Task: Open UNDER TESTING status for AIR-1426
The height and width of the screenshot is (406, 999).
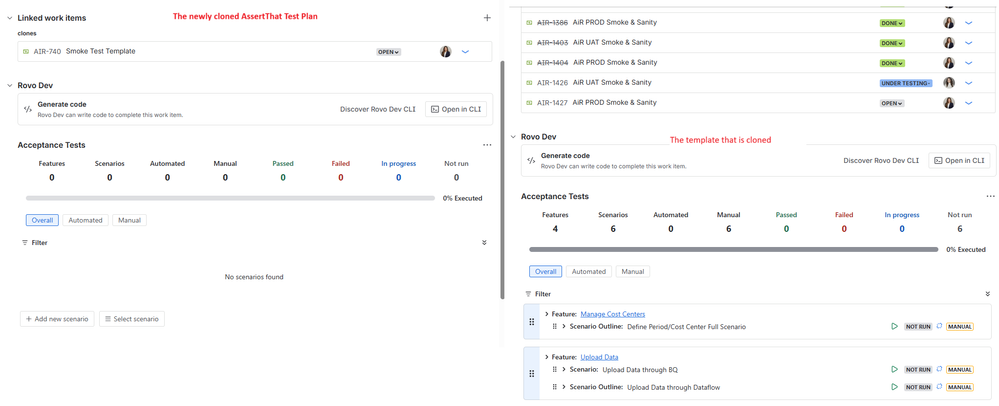Action: click(x=906, y=83)
